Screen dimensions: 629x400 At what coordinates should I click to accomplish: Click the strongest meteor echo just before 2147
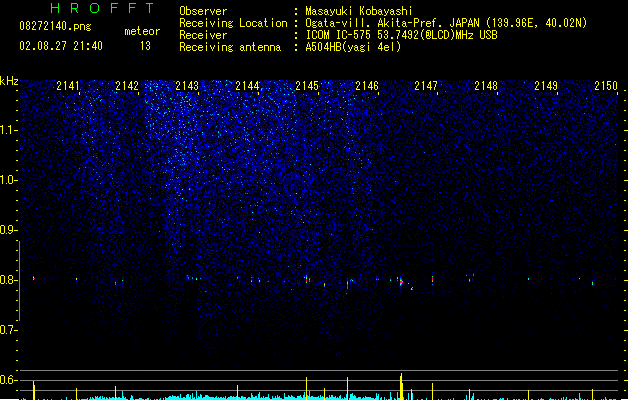(400, 281)
